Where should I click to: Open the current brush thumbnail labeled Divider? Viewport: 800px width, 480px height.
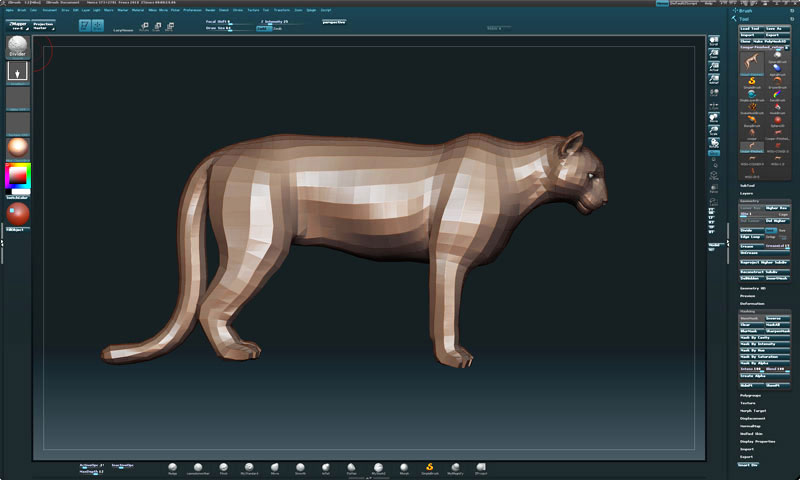tap(17, 46)
